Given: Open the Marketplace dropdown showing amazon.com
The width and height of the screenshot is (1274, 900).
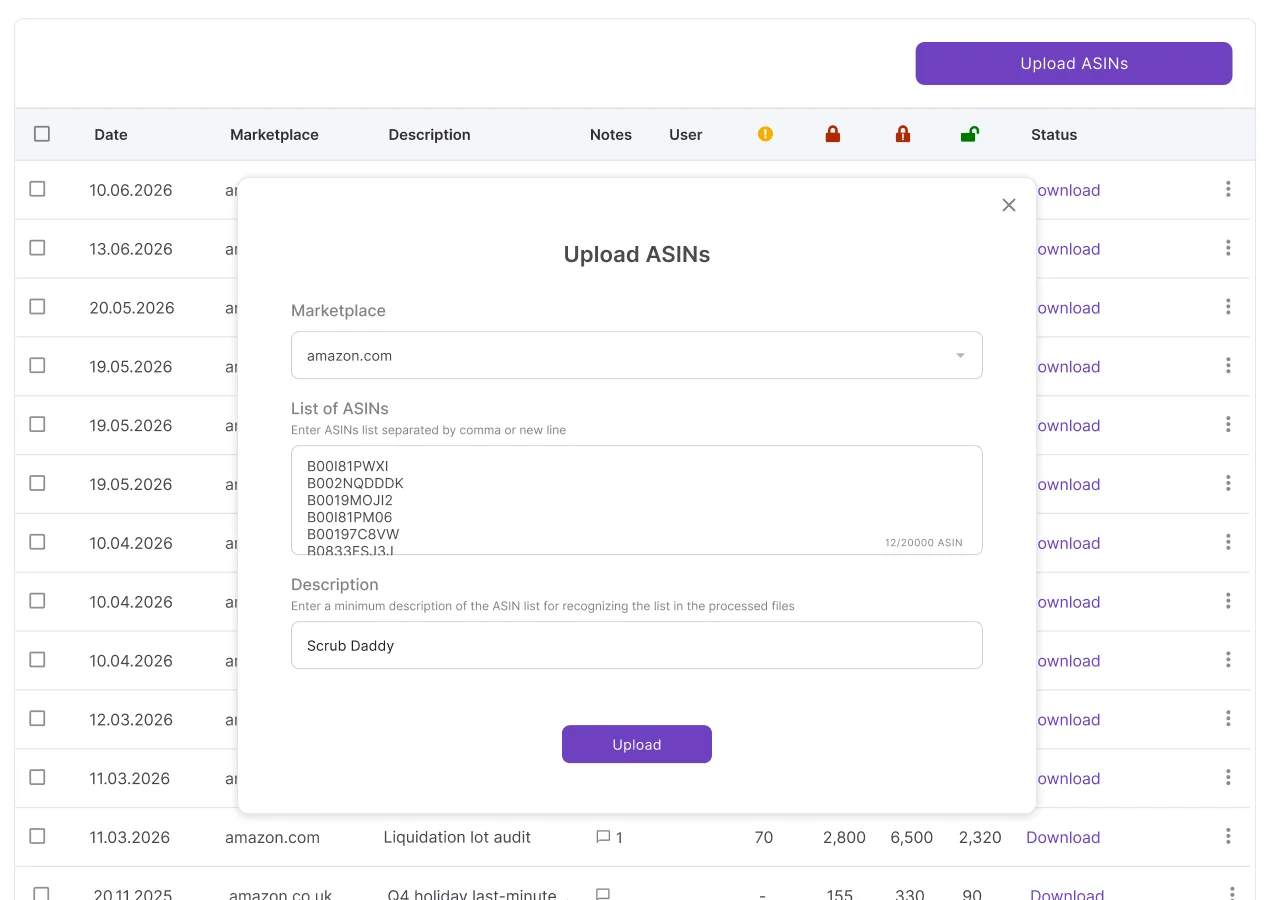Looking at the screenshot, I should (637, 355).
